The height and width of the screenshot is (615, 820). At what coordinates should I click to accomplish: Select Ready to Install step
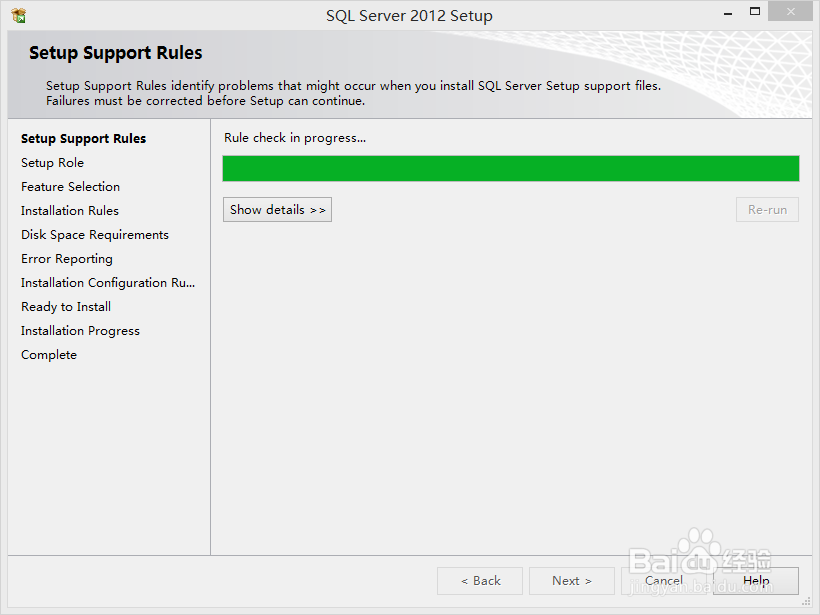[65, 306]
